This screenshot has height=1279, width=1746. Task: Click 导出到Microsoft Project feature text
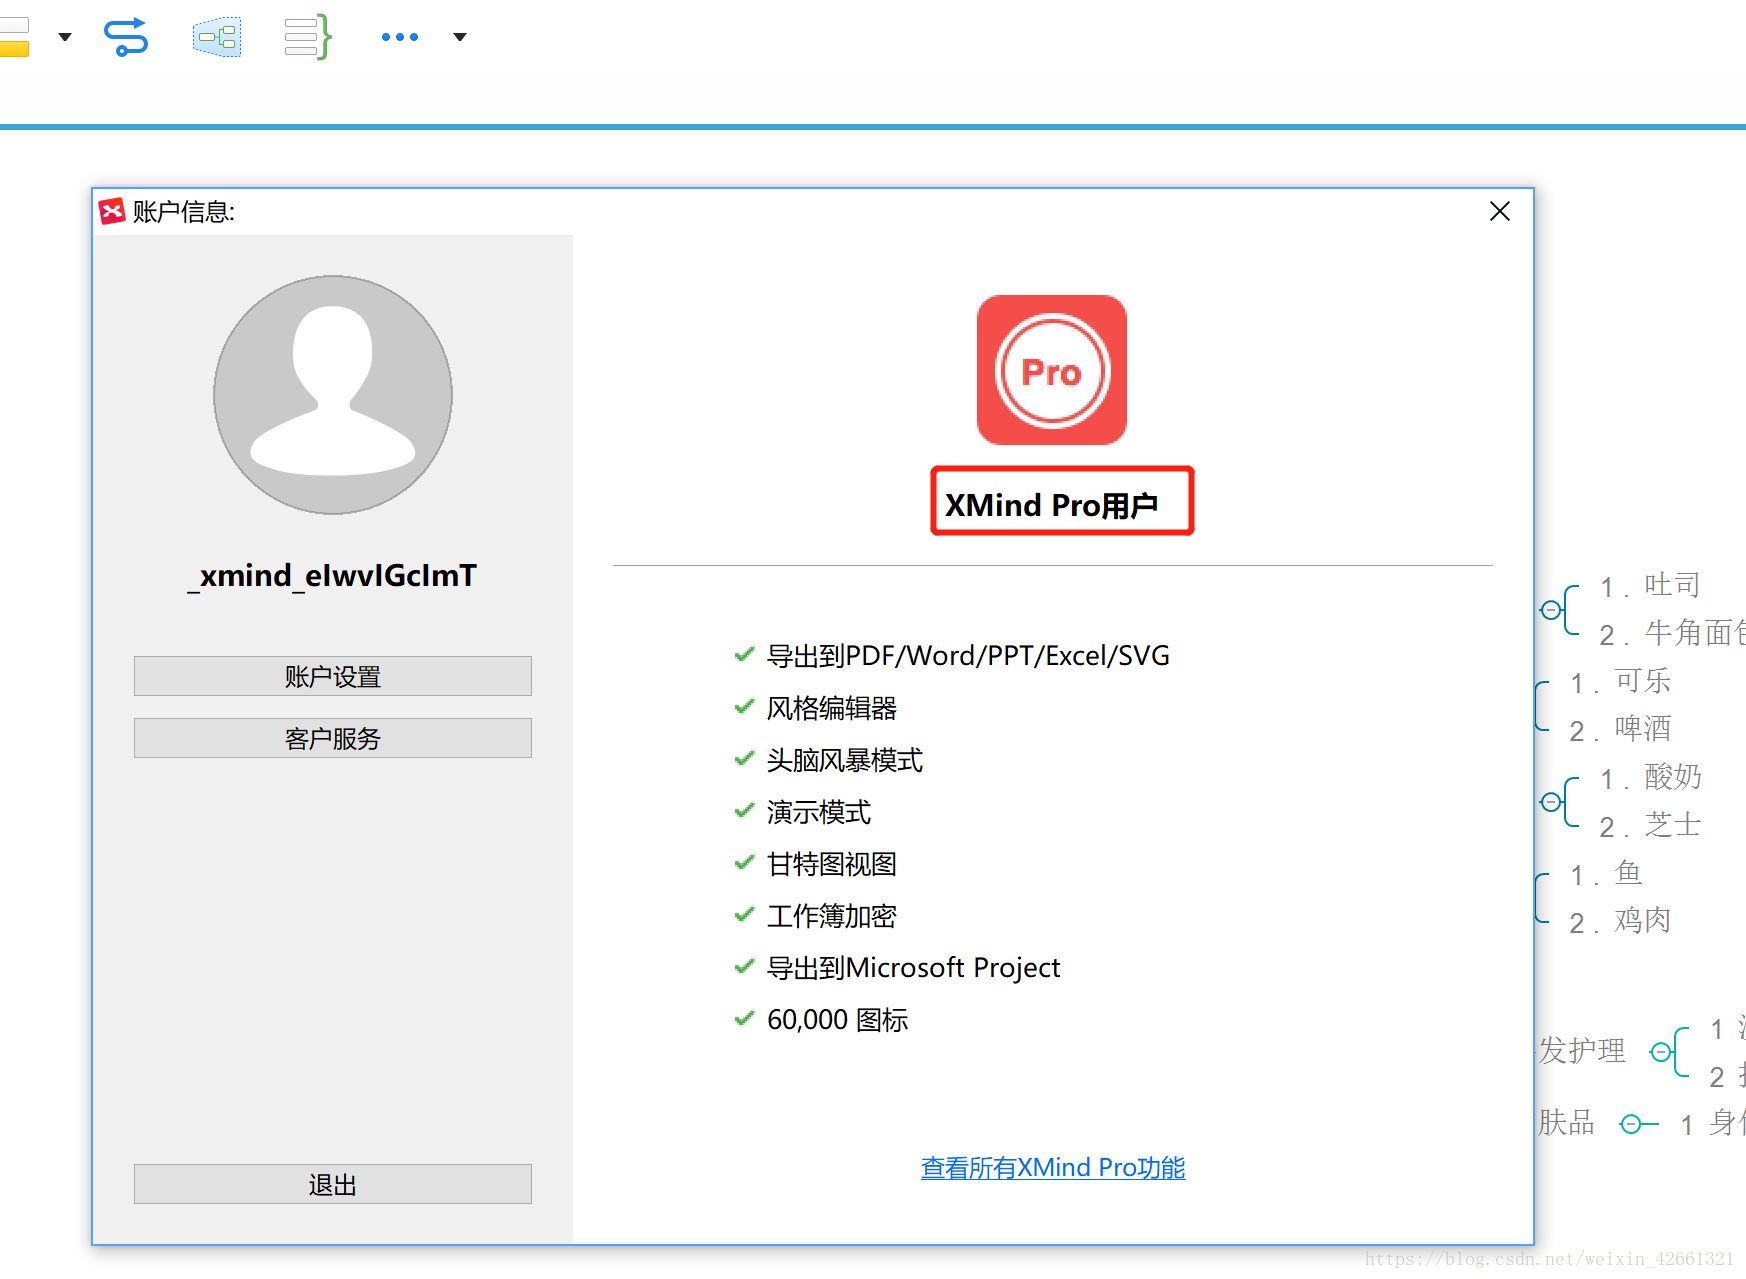914,968
